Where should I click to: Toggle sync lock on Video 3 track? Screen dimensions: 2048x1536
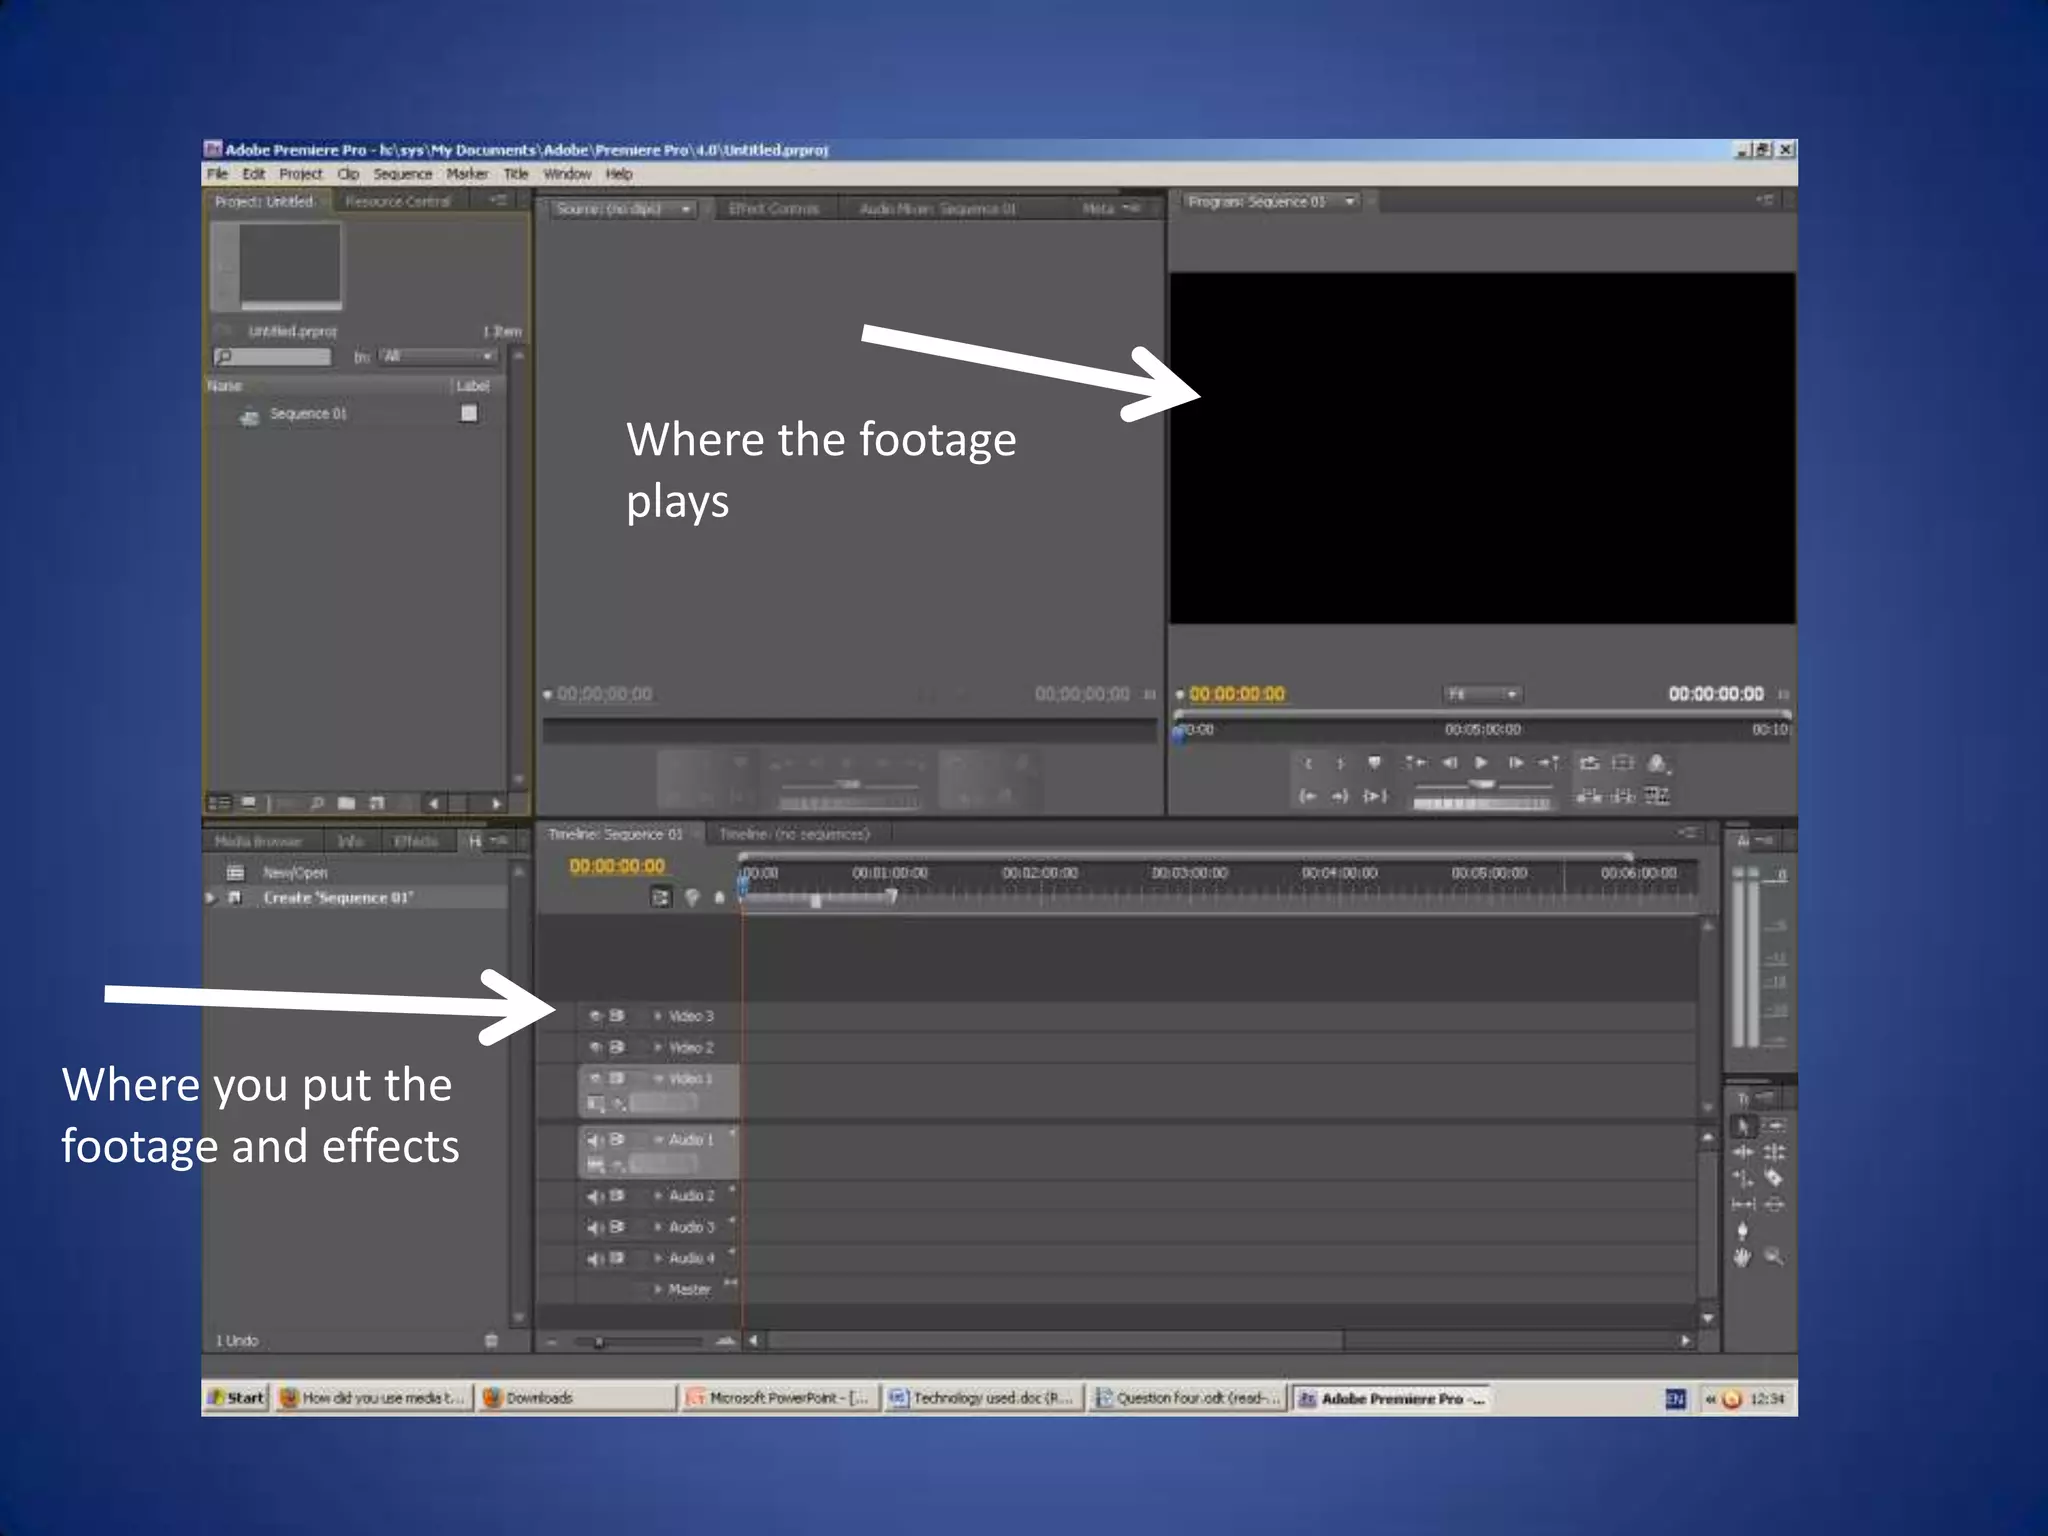[617, 1016]
